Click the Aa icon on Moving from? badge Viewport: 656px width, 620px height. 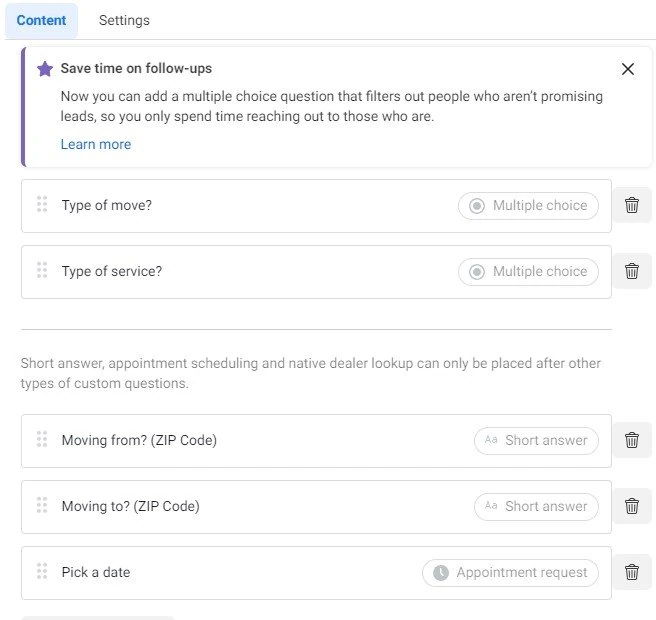tap(491, 440)
